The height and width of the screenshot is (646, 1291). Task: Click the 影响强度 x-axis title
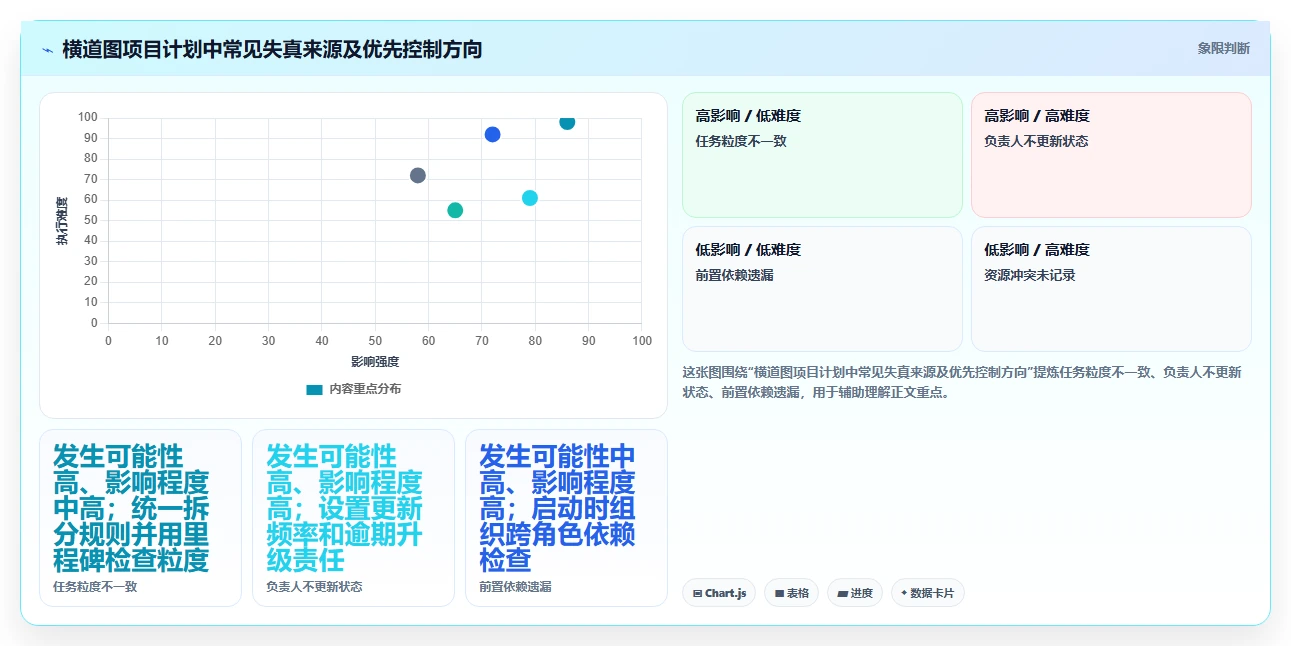[375, 361]
